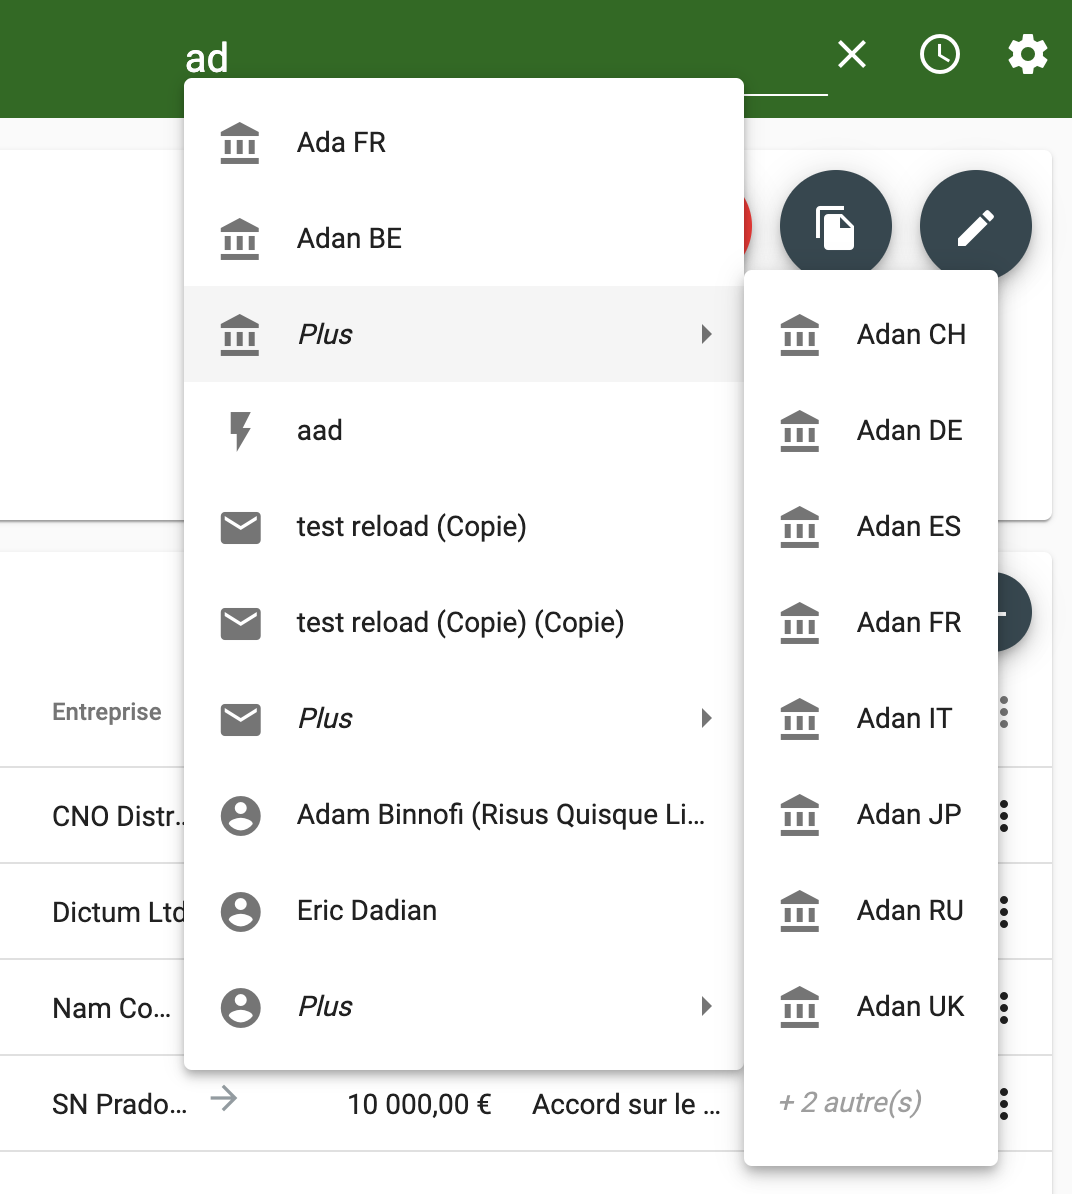Click SN Prado... company cell
The width and height of the screenshot is (1072, 1194).
point(120,1104)
